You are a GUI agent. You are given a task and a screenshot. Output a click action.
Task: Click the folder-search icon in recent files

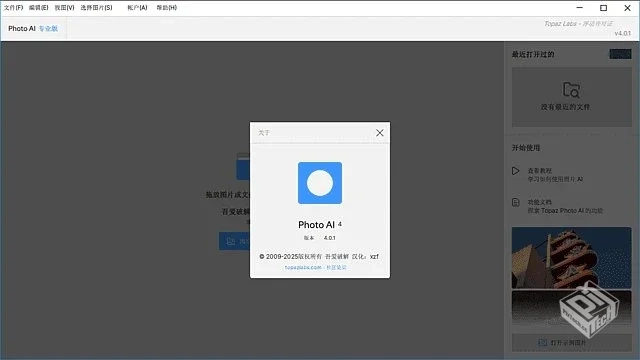click(571, 89)
